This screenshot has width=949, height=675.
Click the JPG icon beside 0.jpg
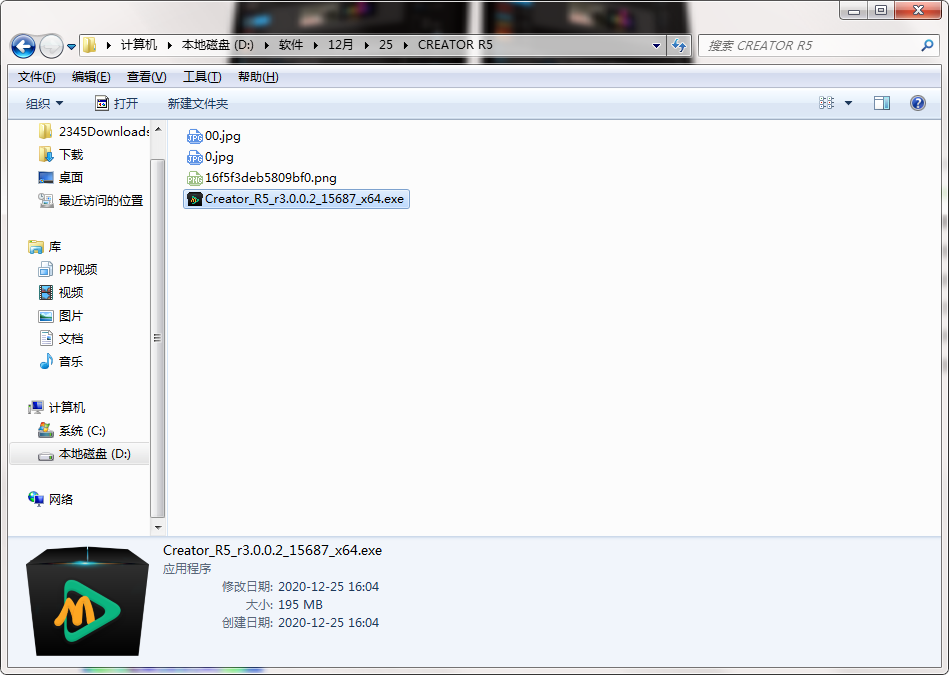coord(194,157)
